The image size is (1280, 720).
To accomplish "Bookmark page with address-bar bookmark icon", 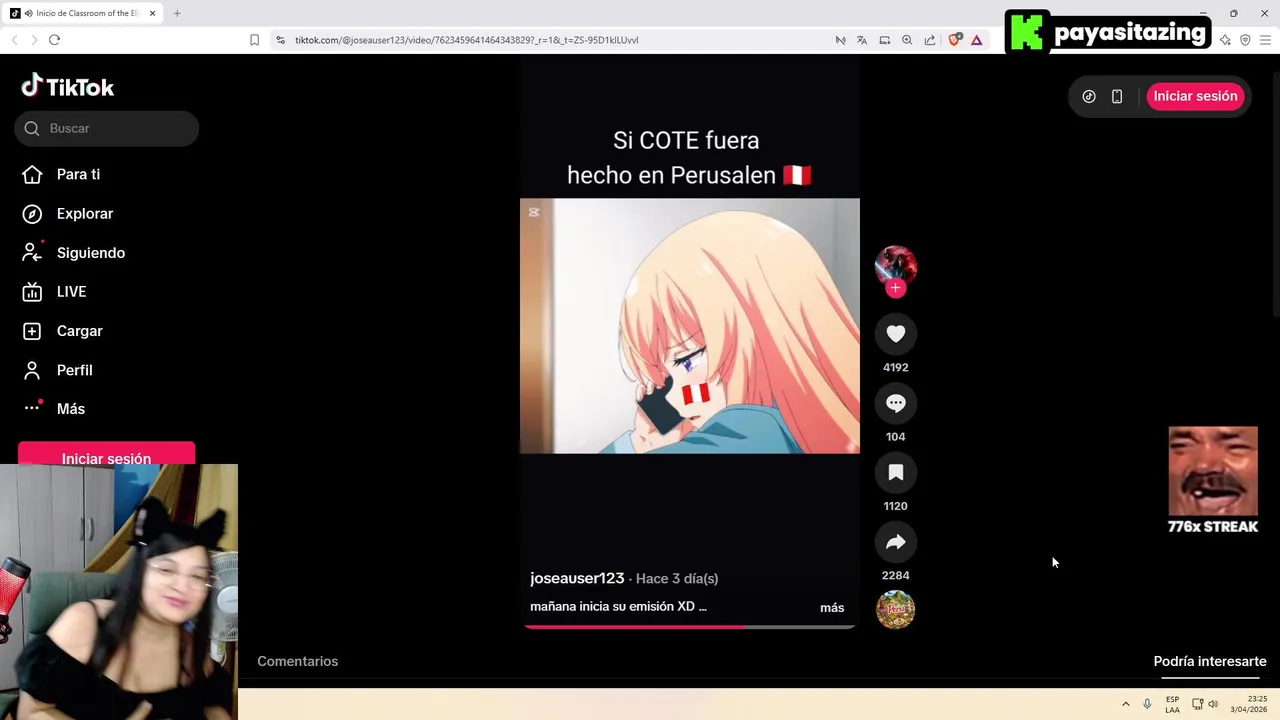I will pos(254,40).
